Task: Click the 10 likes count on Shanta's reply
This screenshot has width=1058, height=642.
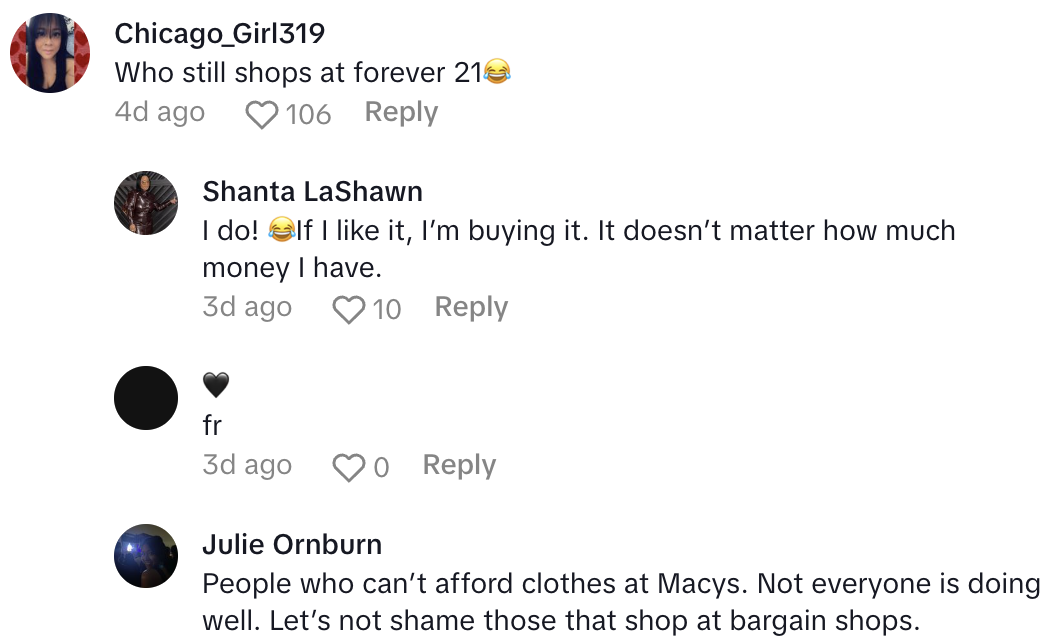Action: 387,310
